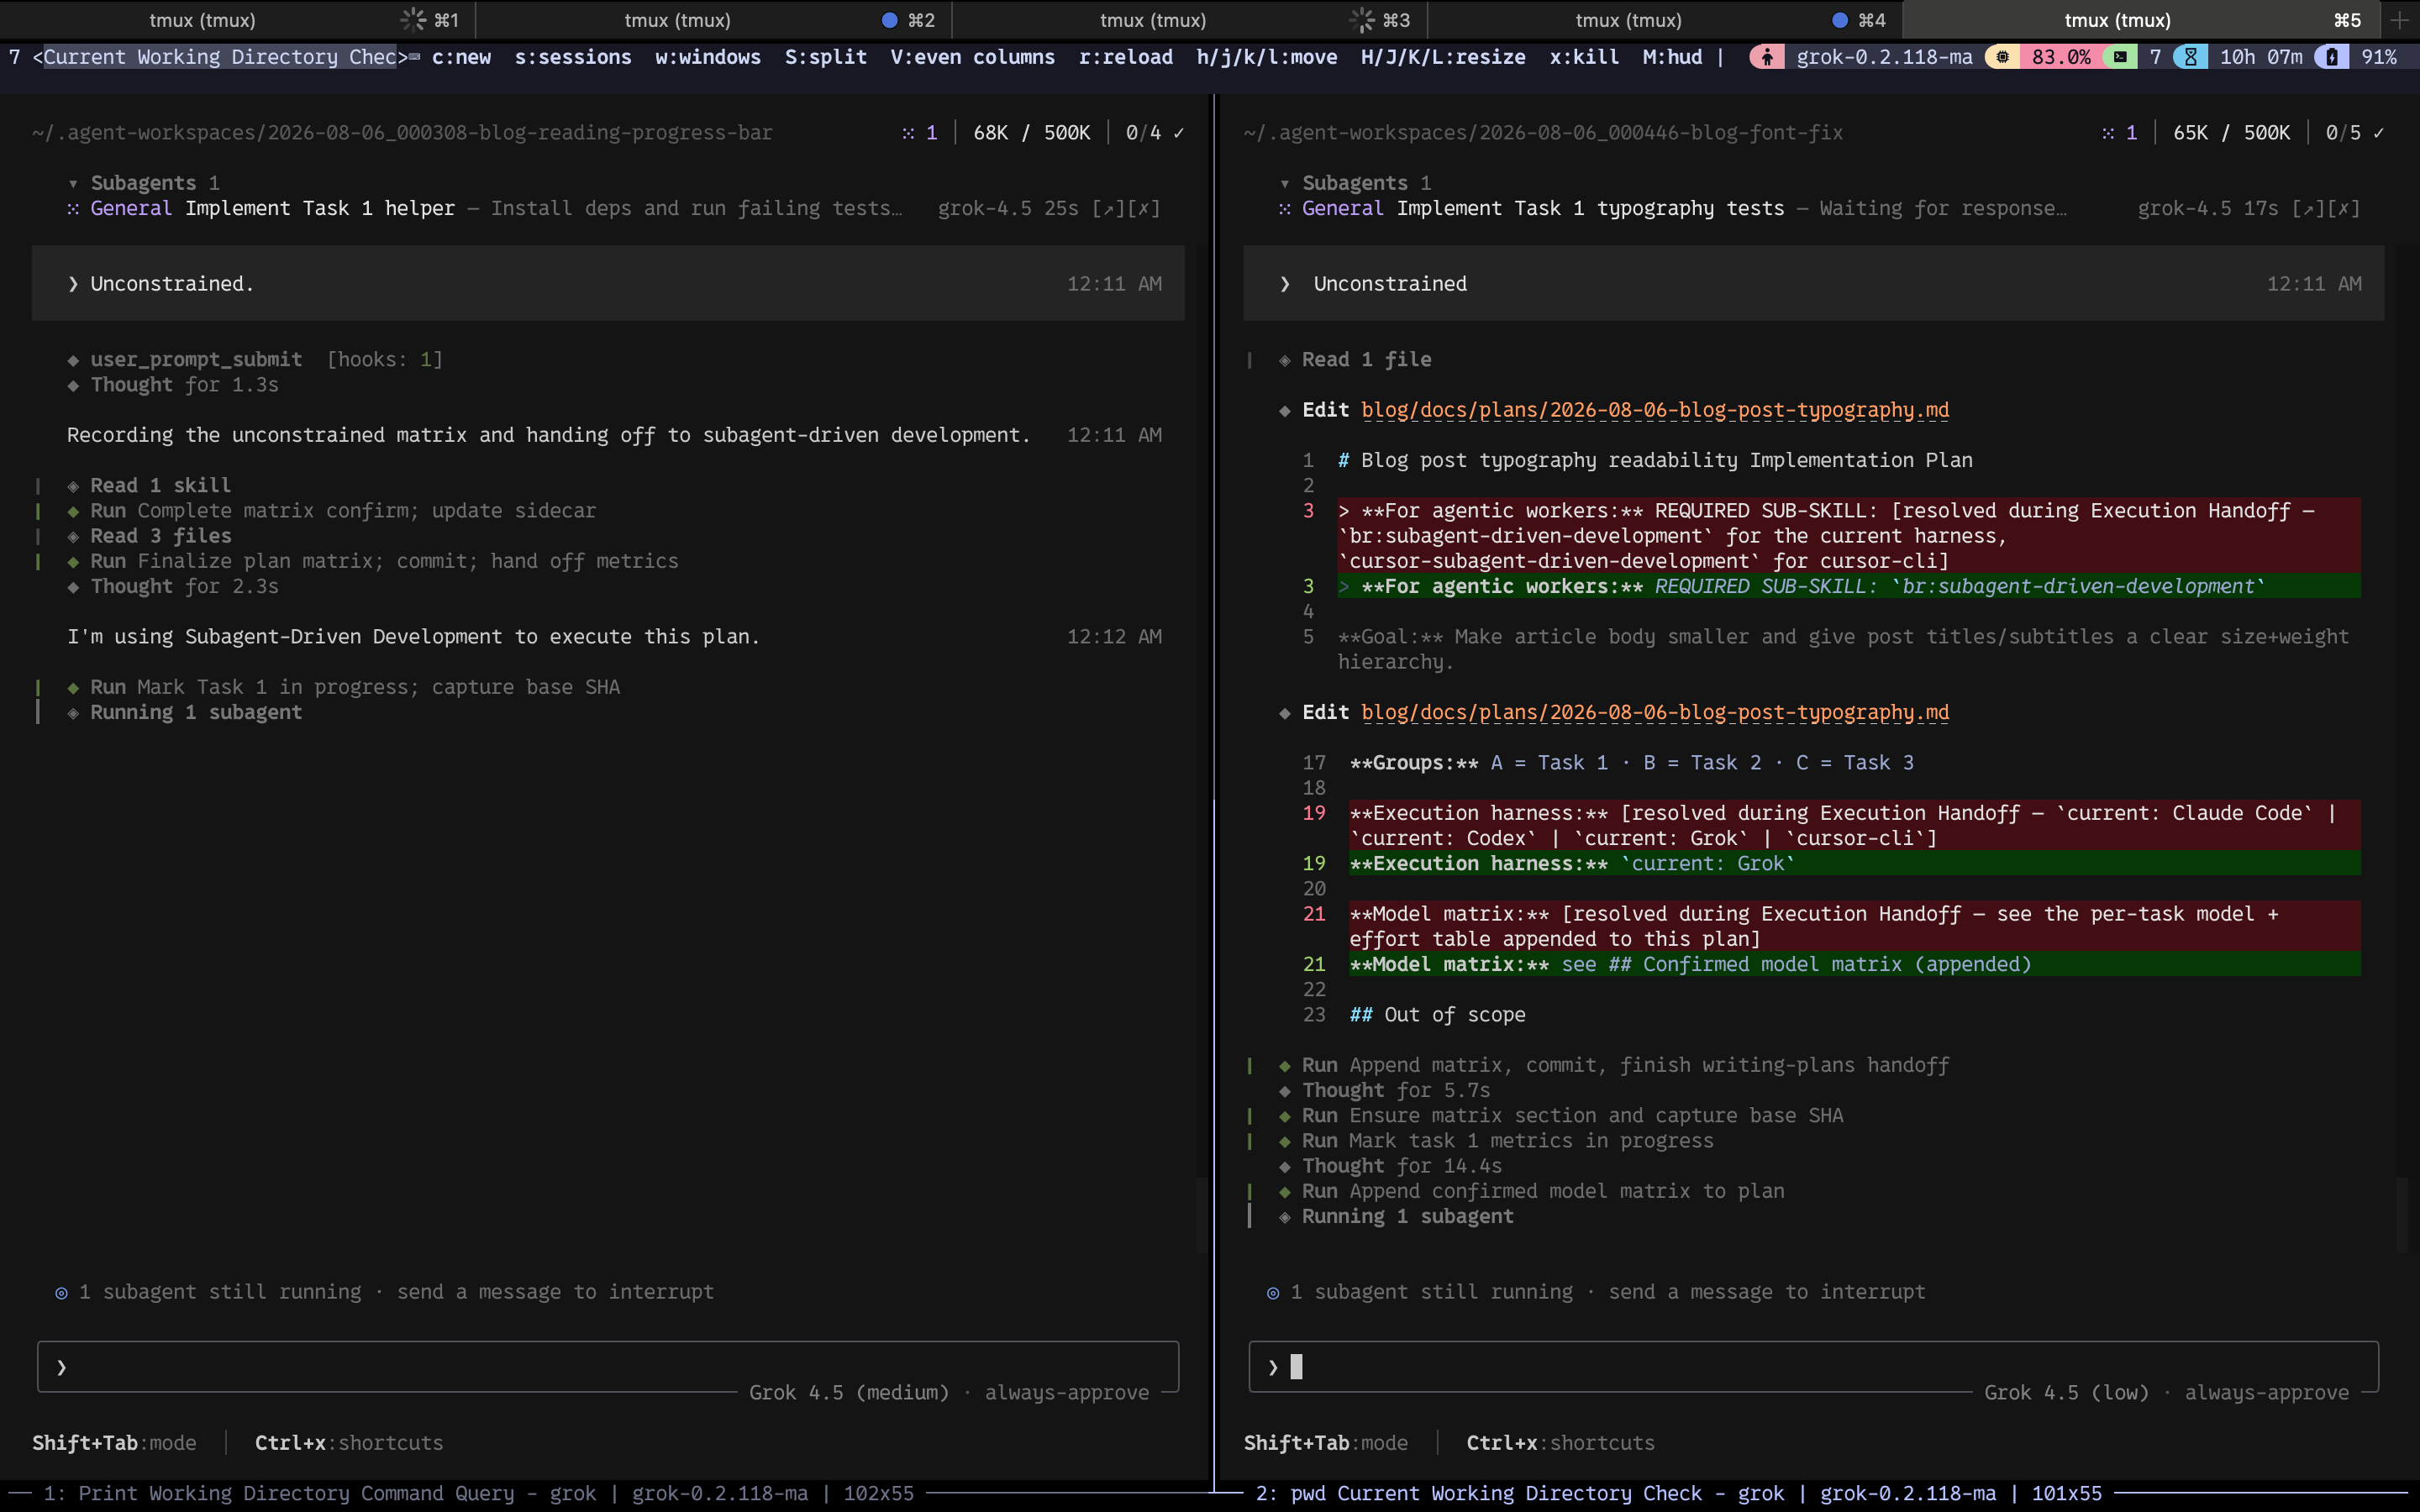Click 'V:even columns' in tmux status bar

click(973, 57)
